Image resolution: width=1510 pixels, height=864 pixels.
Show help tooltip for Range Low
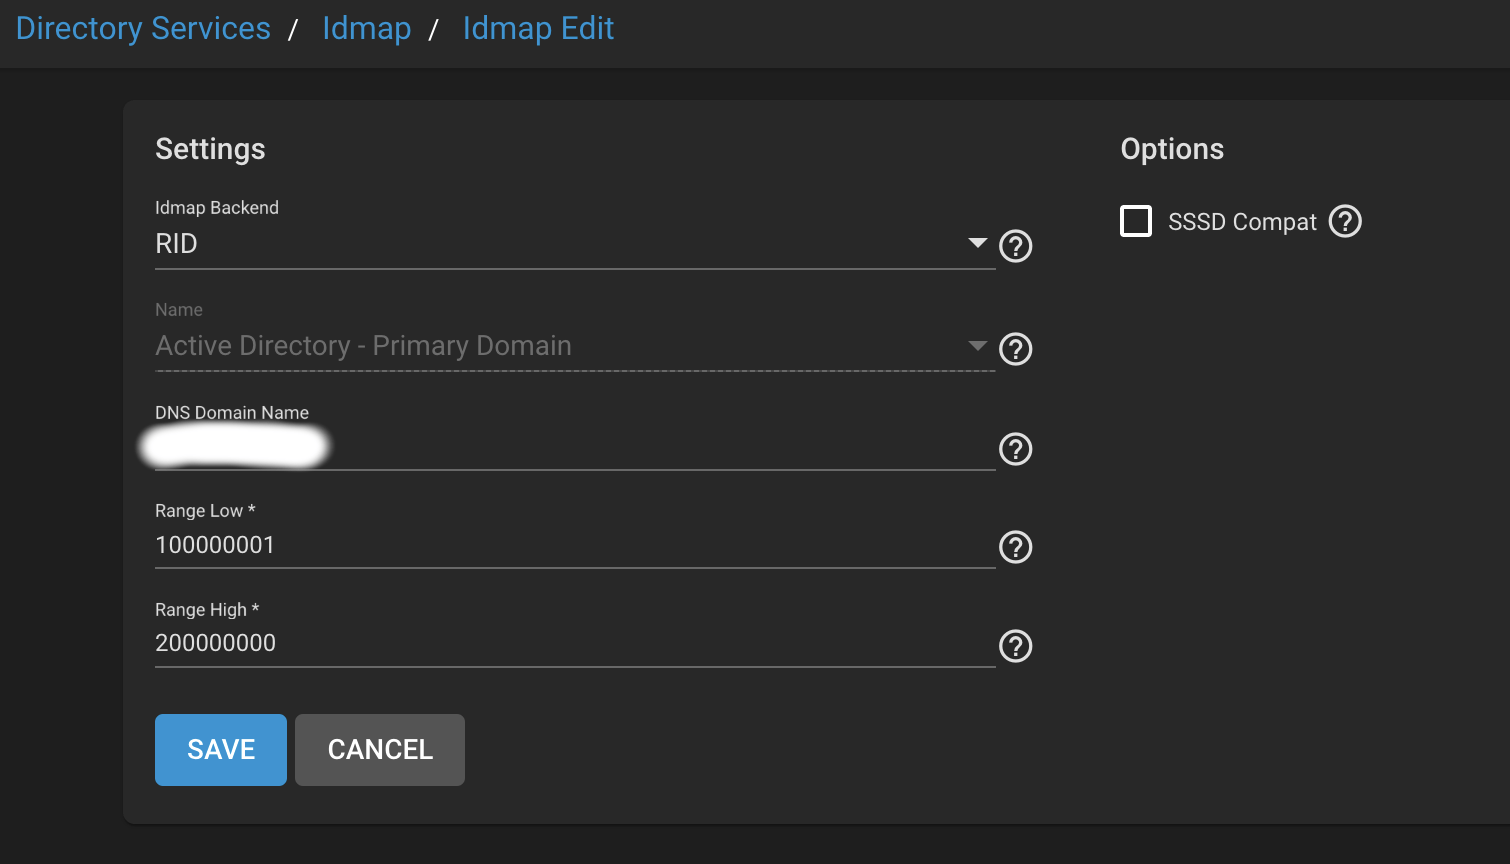point(1015,547)
